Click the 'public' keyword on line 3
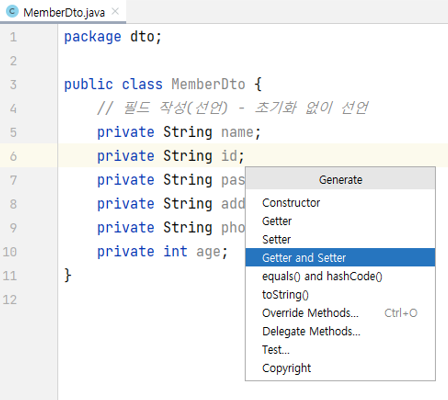Viewport: 448px width, 400px height. pos(88,85)
